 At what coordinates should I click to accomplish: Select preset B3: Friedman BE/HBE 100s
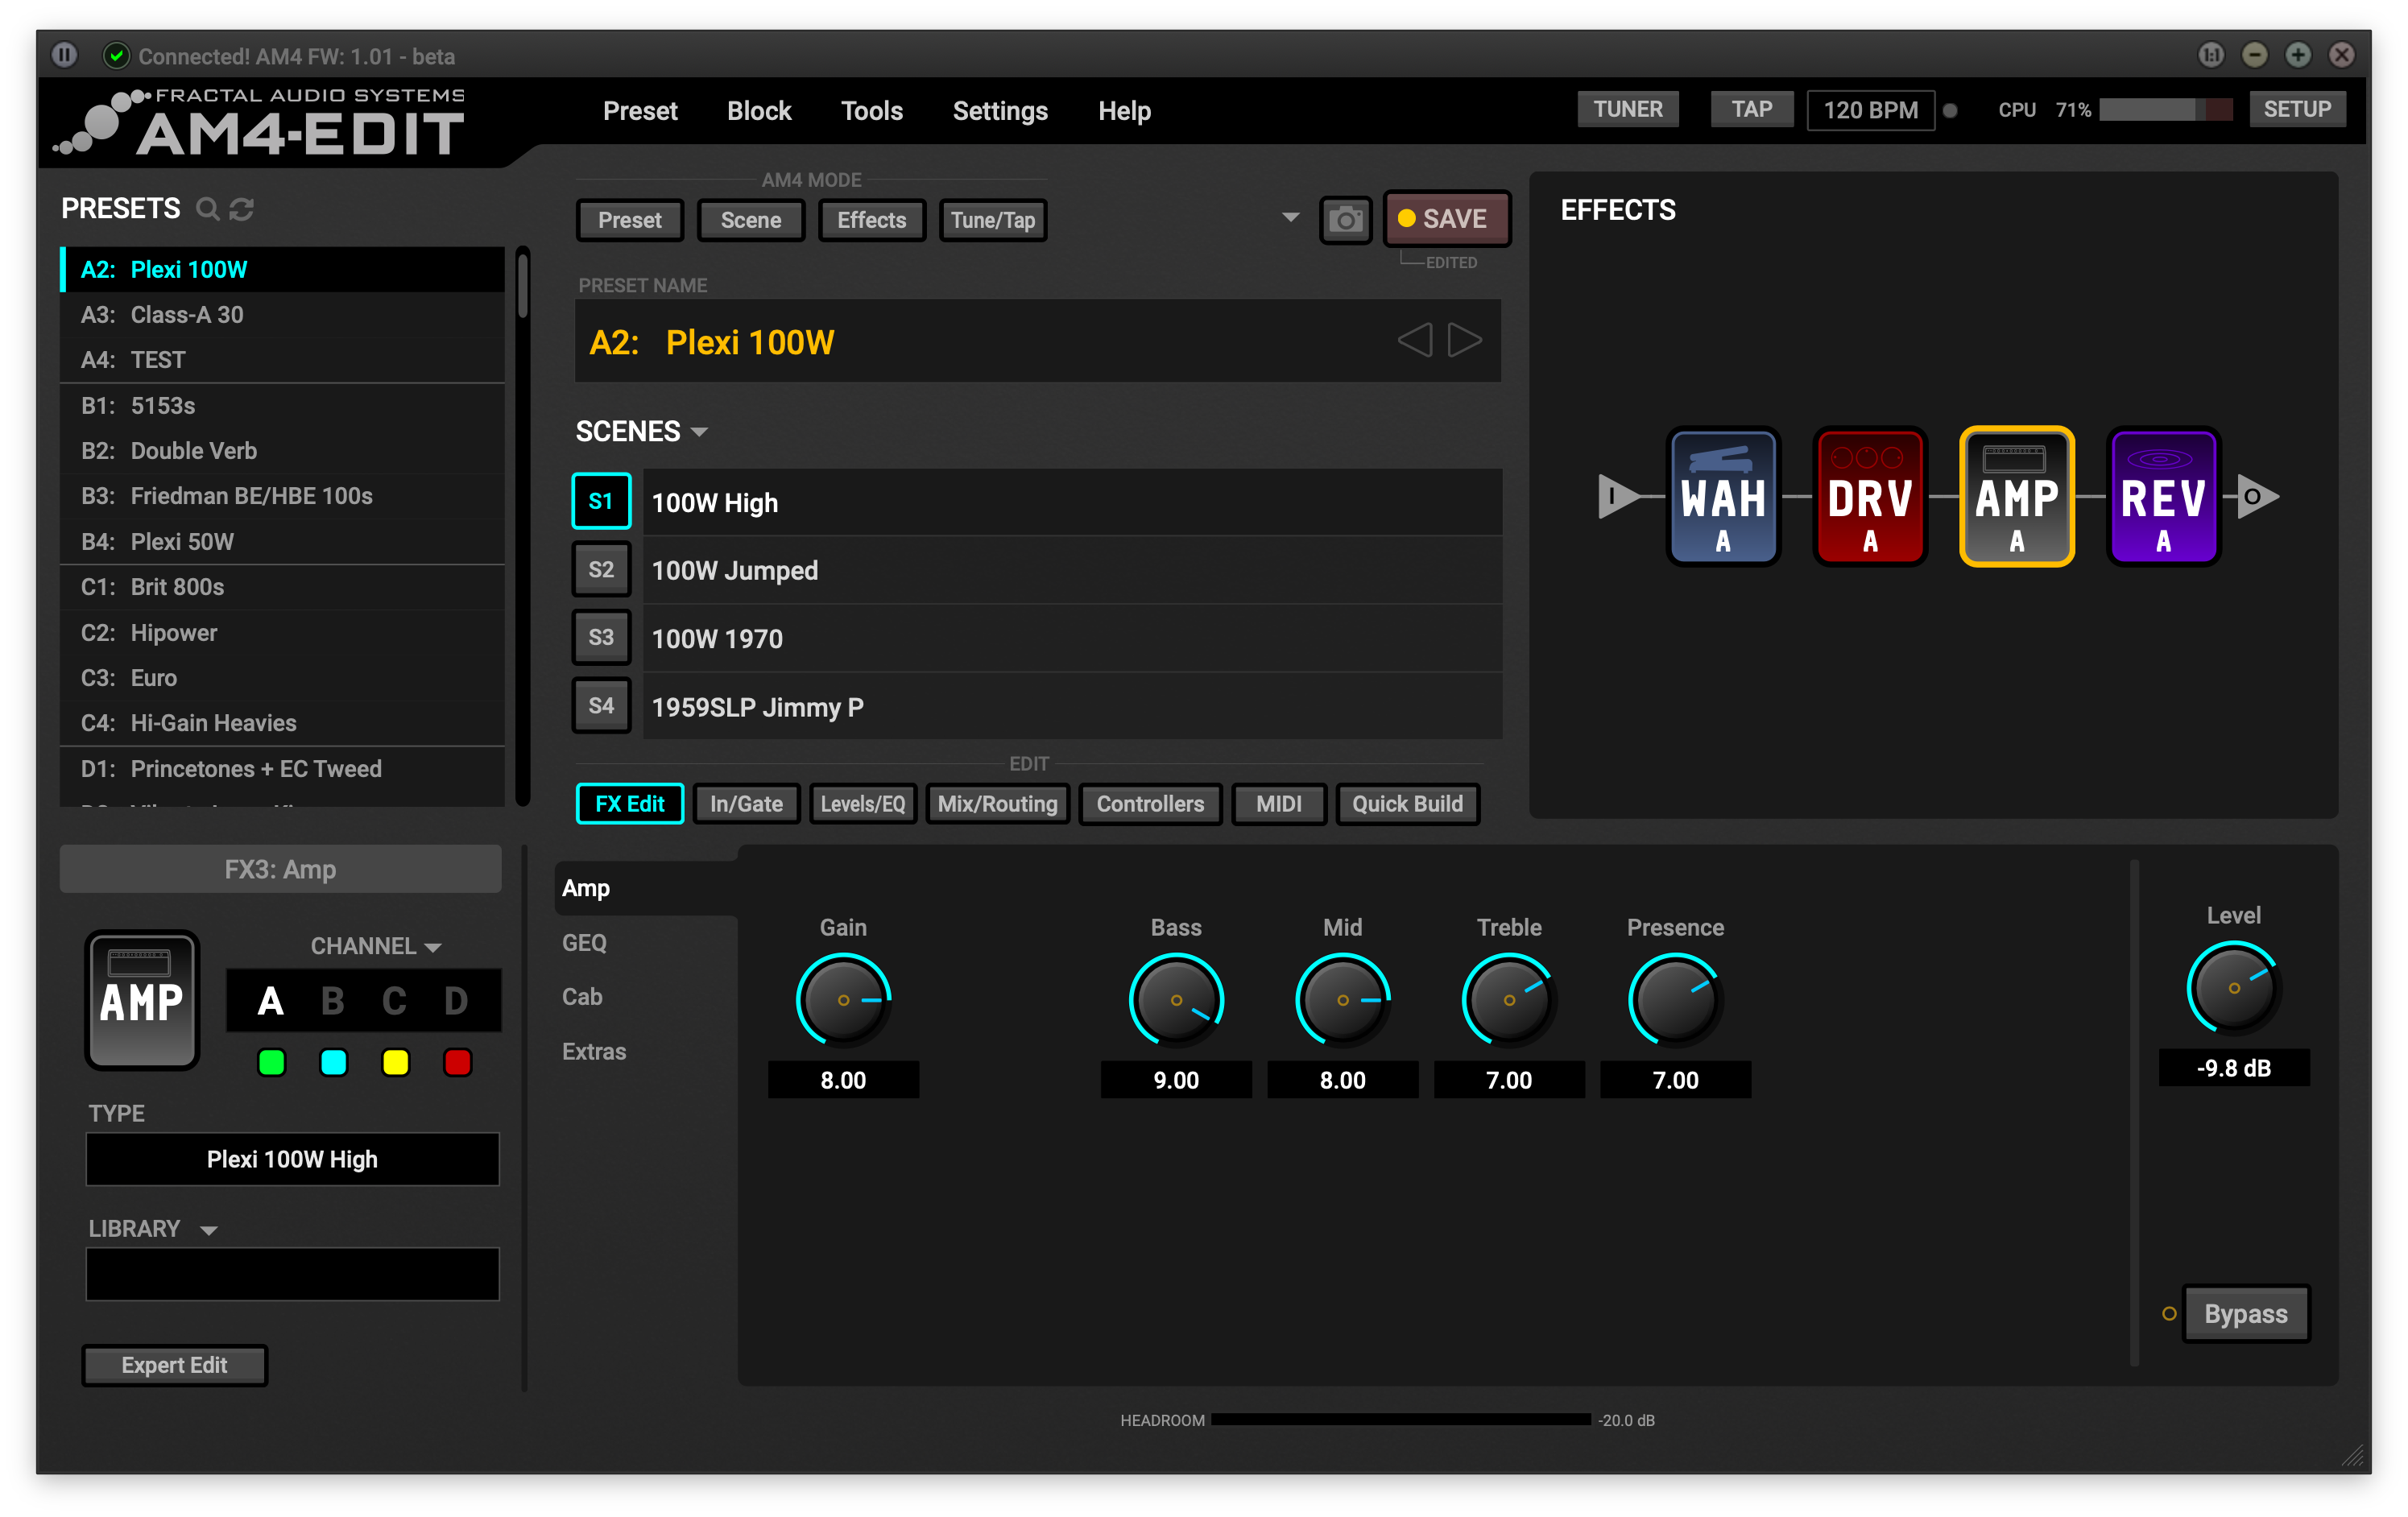pos(251,496)
